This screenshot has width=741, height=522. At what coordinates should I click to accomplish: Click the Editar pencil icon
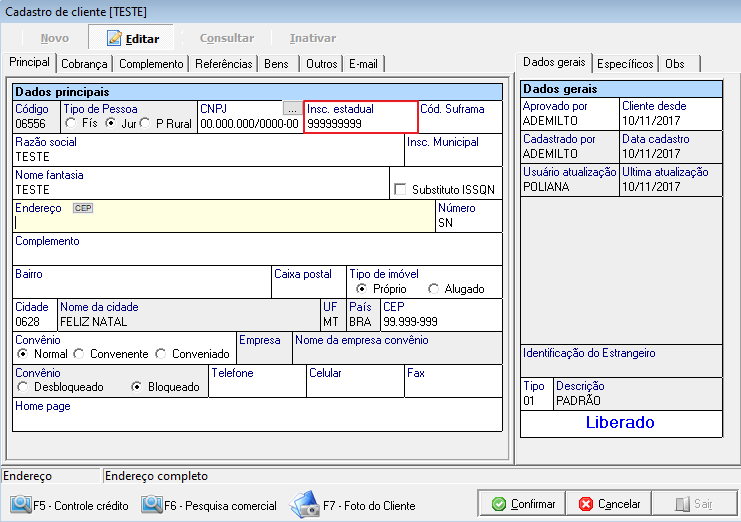coord(114,38)
